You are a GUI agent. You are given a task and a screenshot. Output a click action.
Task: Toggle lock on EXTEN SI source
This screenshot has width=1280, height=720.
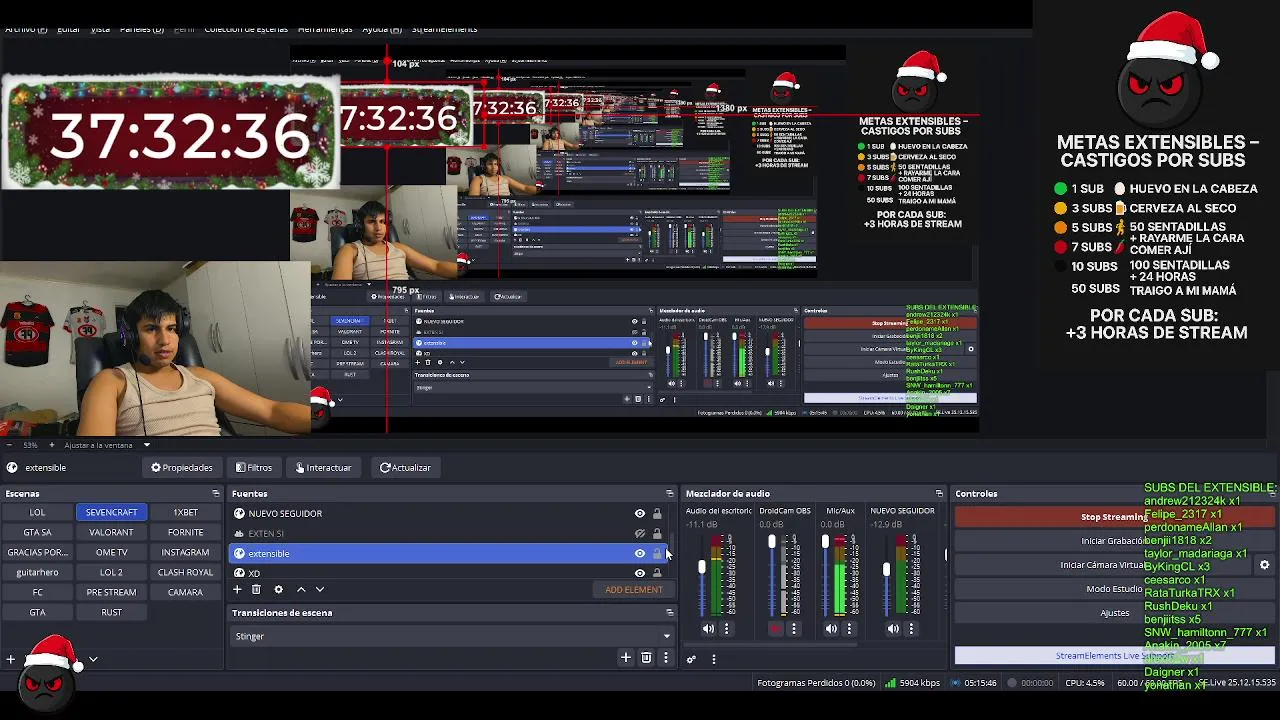(x=657, y=533)
